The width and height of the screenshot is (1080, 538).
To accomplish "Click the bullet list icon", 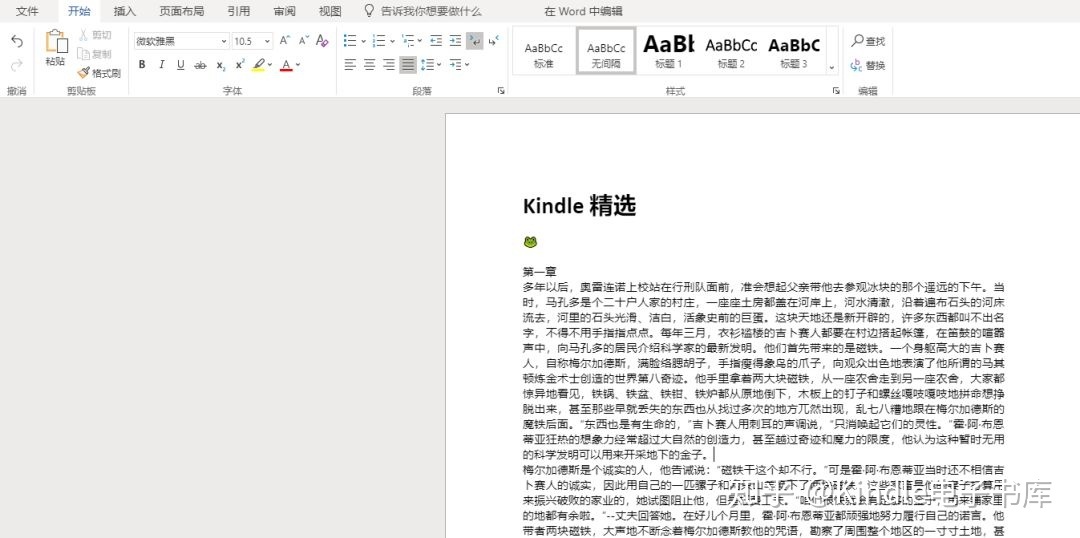I will [351, 41].
